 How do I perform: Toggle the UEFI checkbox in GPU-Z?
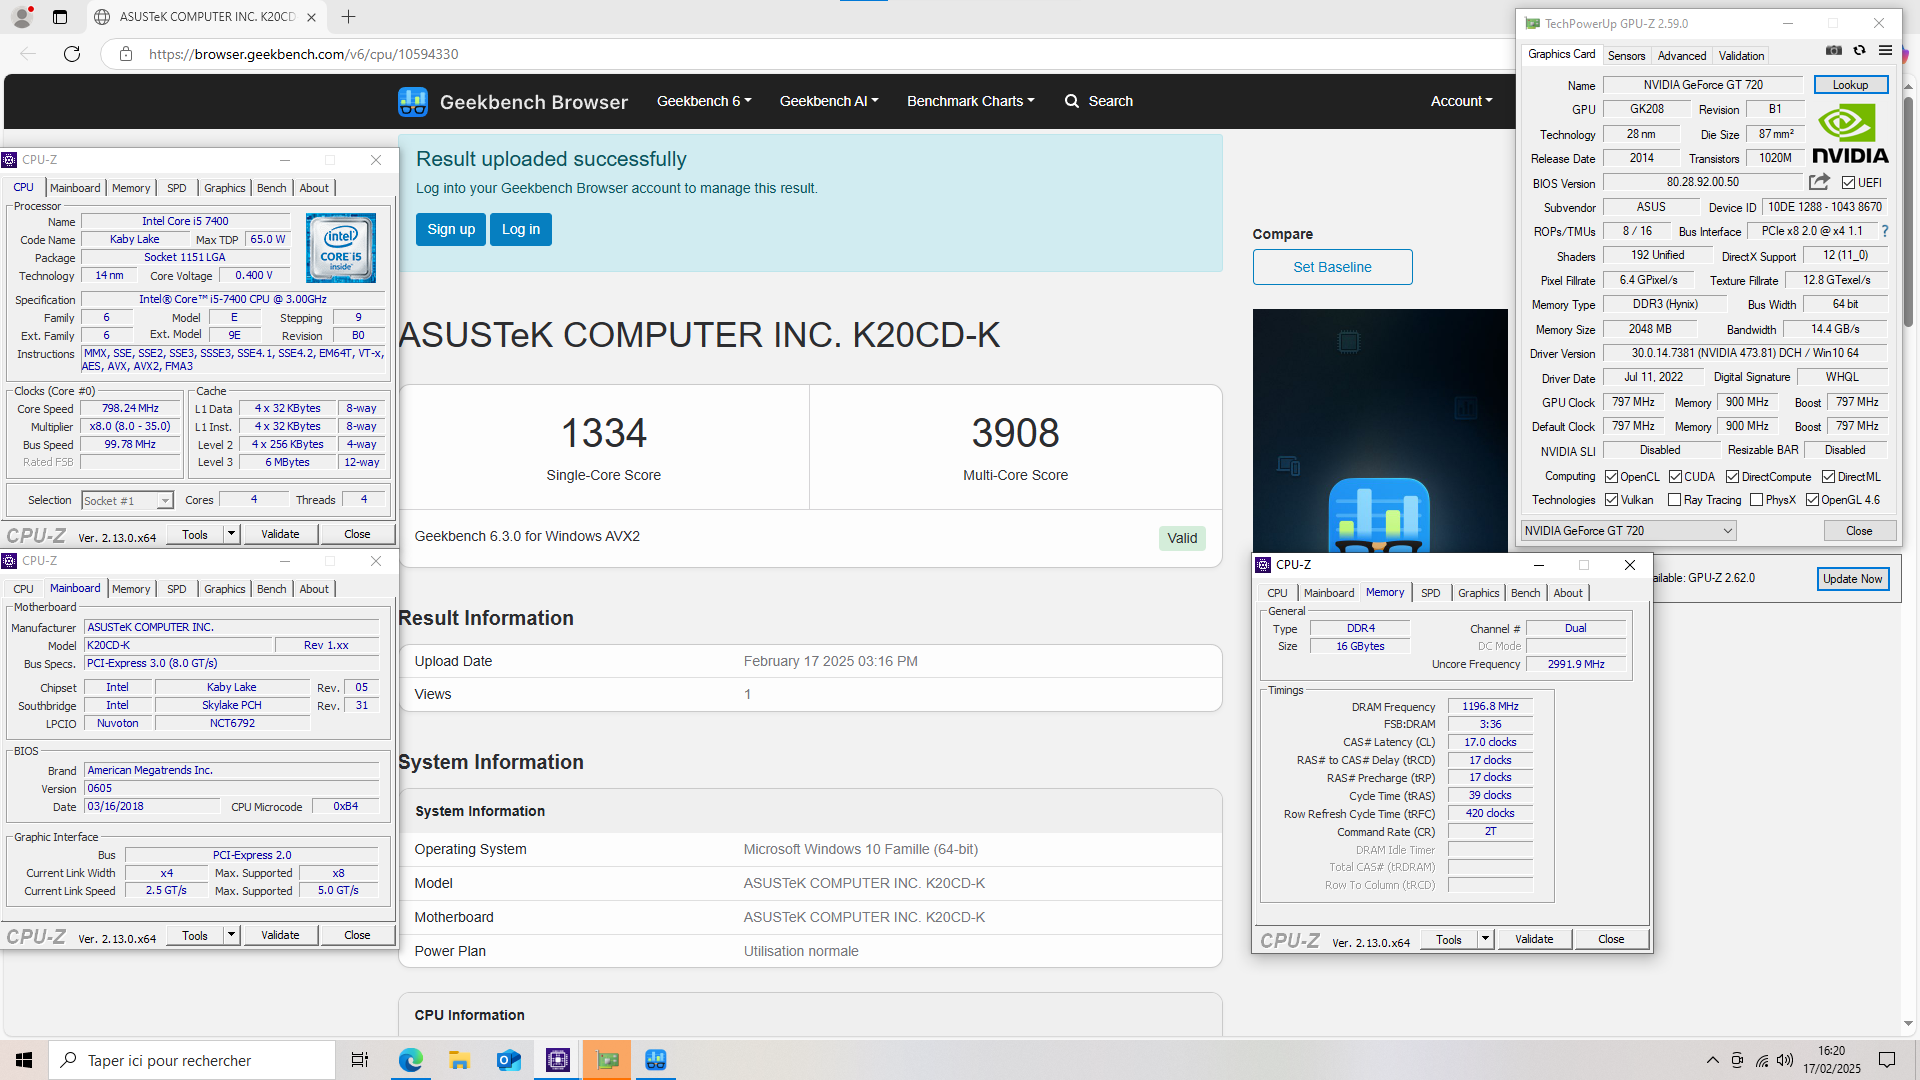1848,183
